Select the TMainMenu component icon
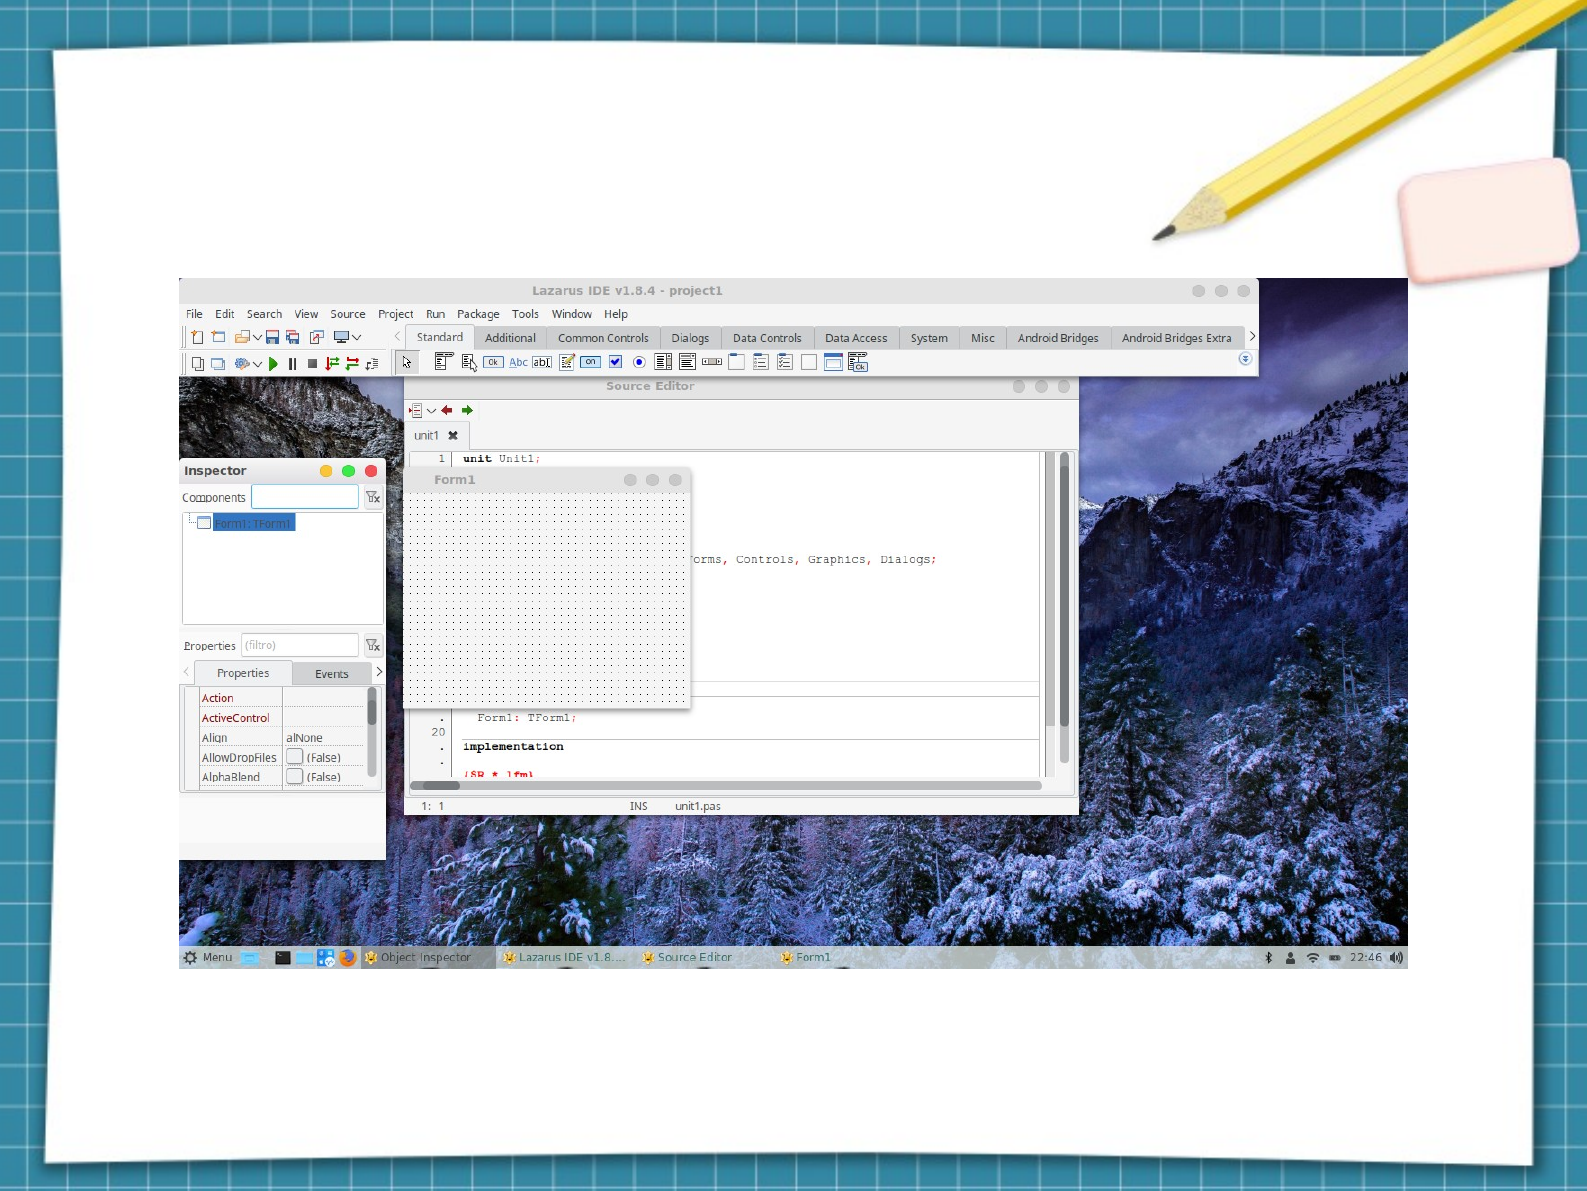Viewport: 1587px width, 1191px height. click(x=444, y=362)
